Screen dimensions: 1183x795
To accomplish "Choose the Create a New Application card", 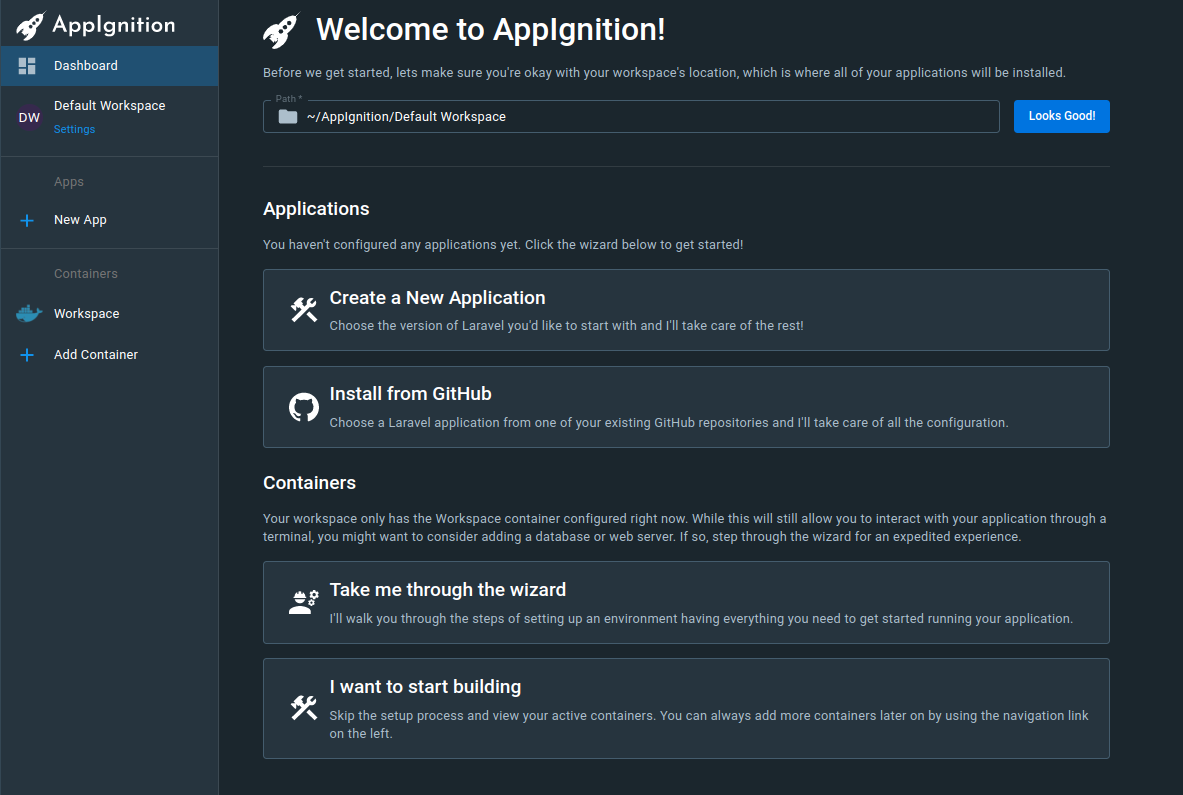I will [x=686, y=309].
